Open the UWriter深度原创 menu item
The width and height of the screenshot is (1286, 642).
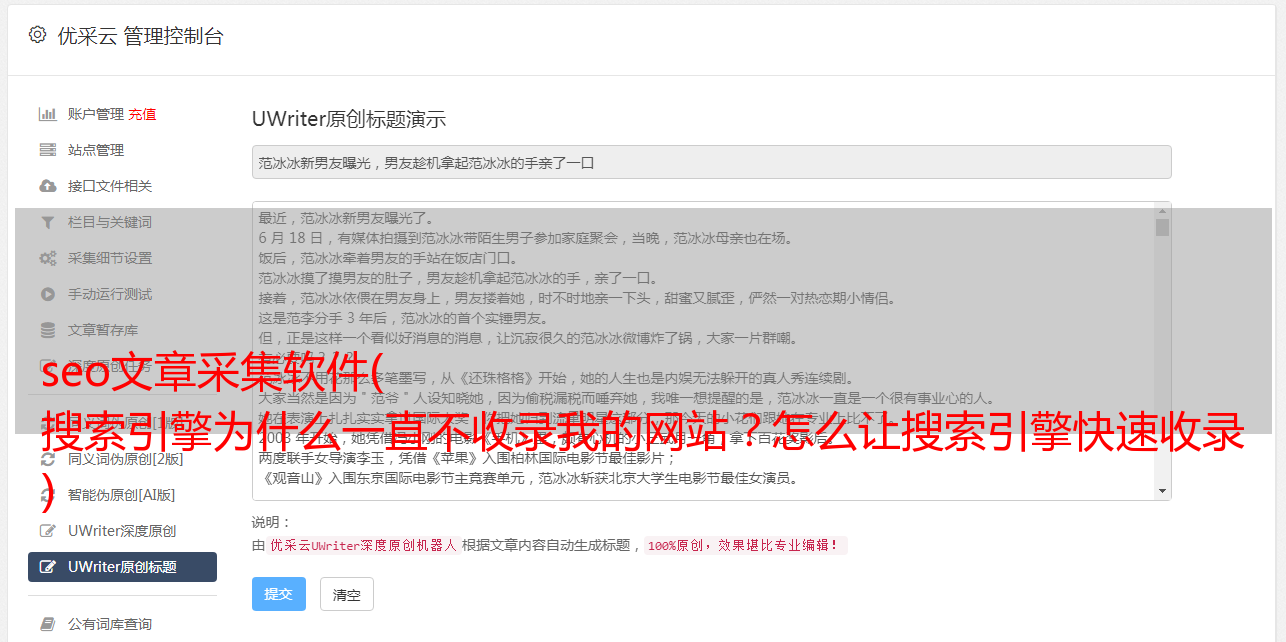click(x=122, y=531)
